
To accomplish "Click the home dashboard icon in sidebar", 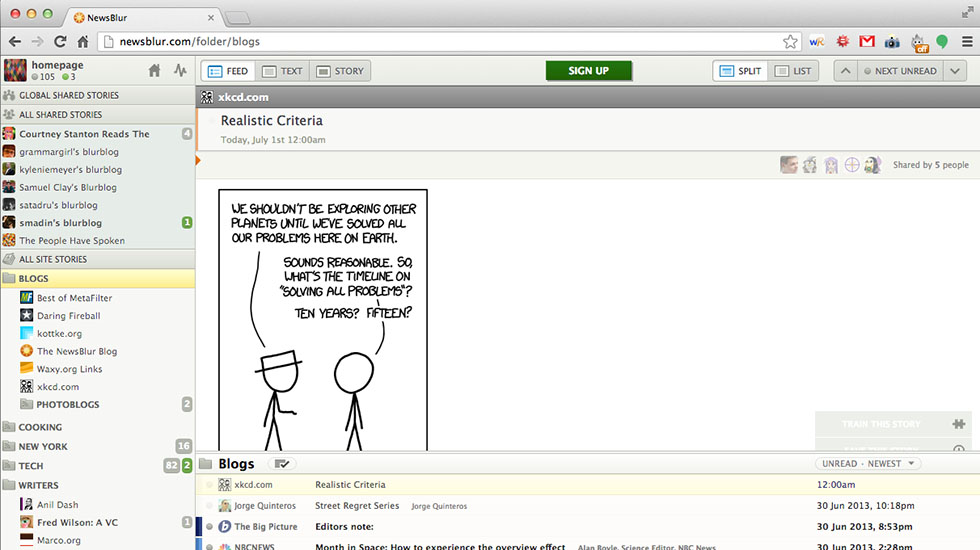I will [154, 71].
